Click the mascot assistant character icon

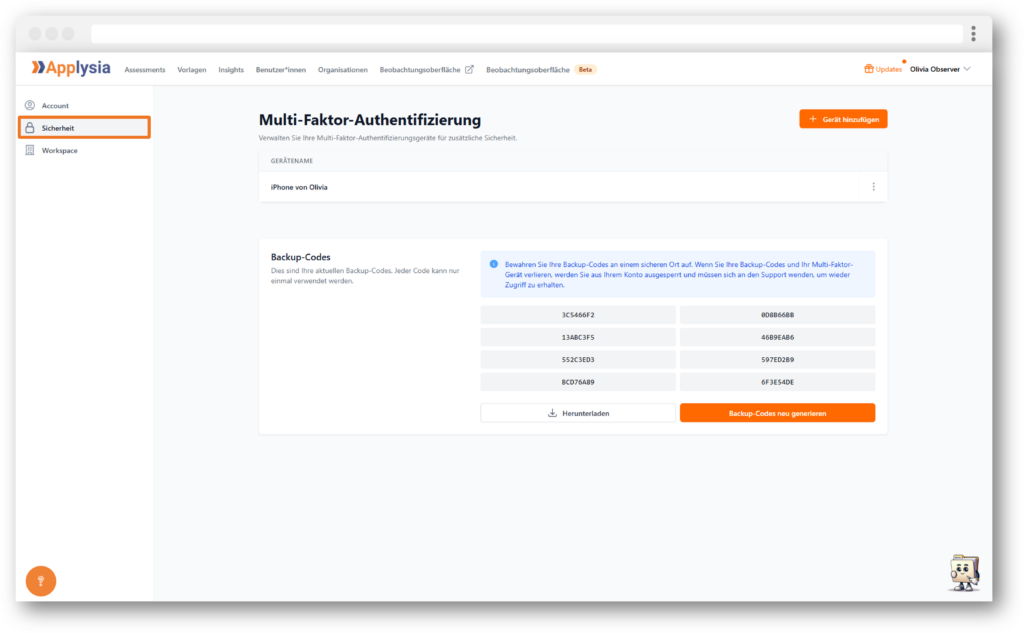coord(965,572)
